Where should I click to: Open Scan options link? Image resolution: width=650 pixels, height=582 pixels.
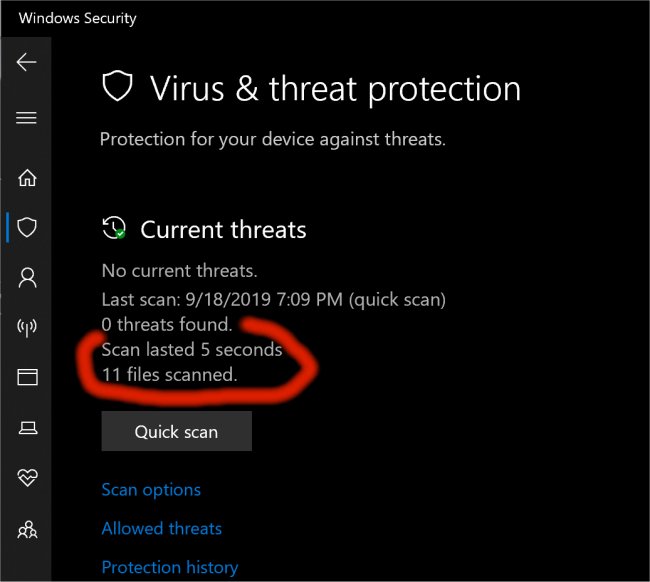[151, 490]
